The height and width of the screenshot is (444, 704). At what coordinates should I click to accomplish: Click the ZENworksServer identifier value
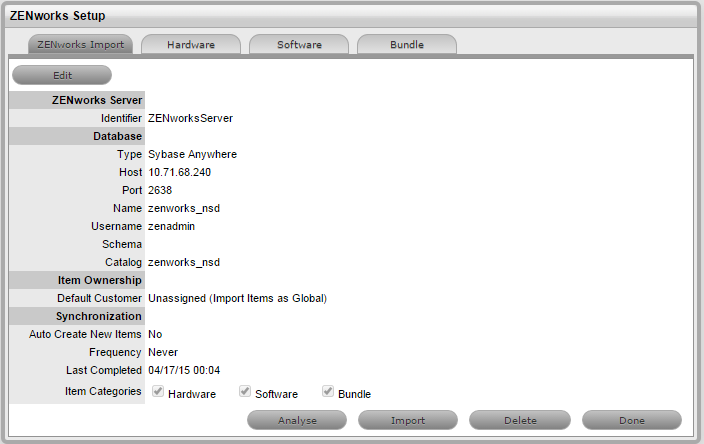[190, 118]
